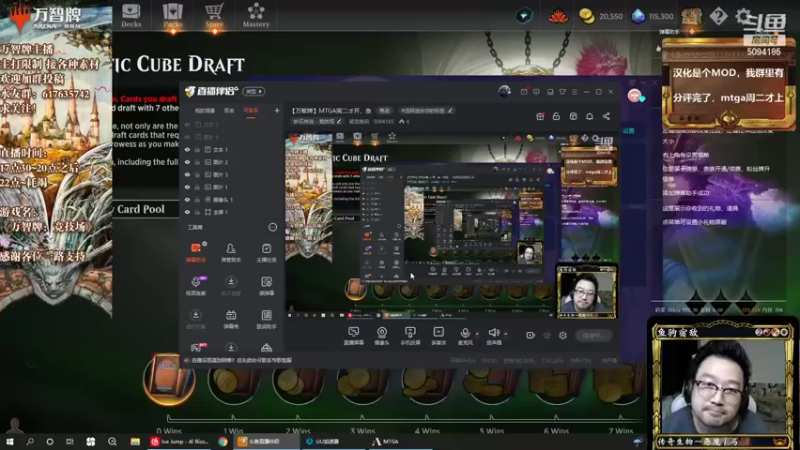
Task: Open the Mastery section in MTG Arena
Action: [256, 15]
